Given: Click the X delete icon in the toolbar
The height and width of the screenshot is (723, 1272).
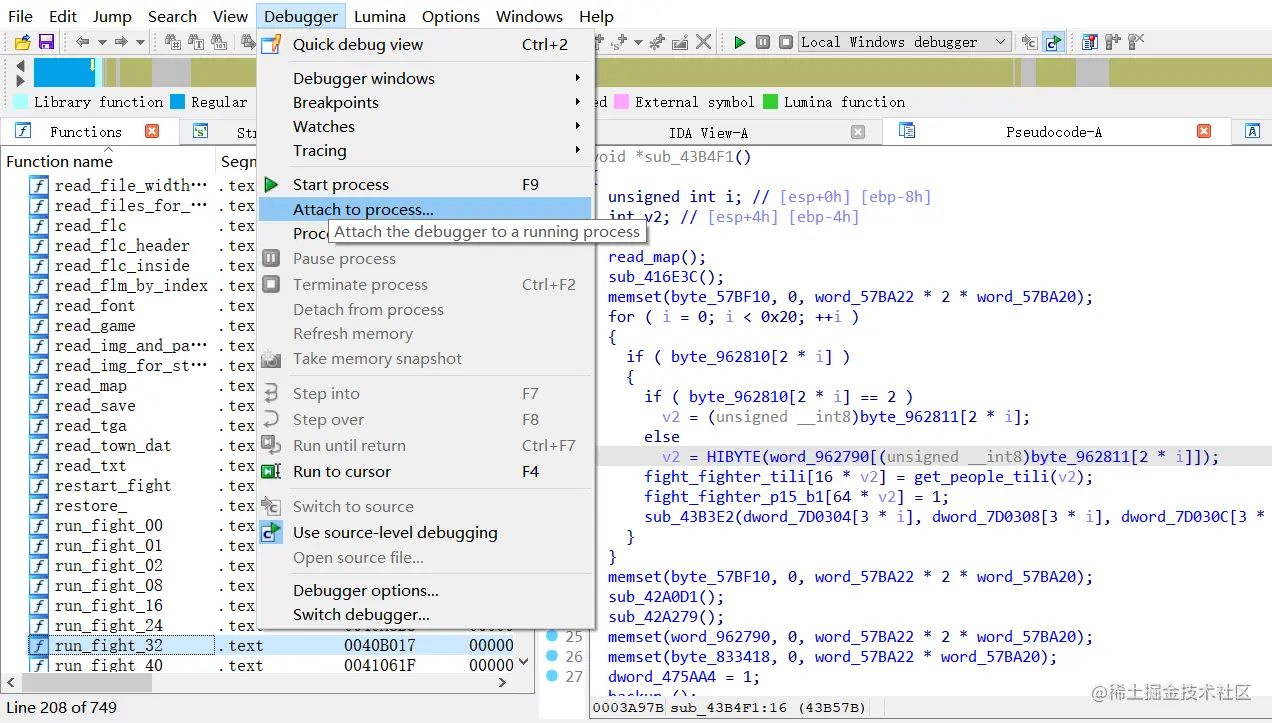Looking at the screenshot, I should 704,42.
